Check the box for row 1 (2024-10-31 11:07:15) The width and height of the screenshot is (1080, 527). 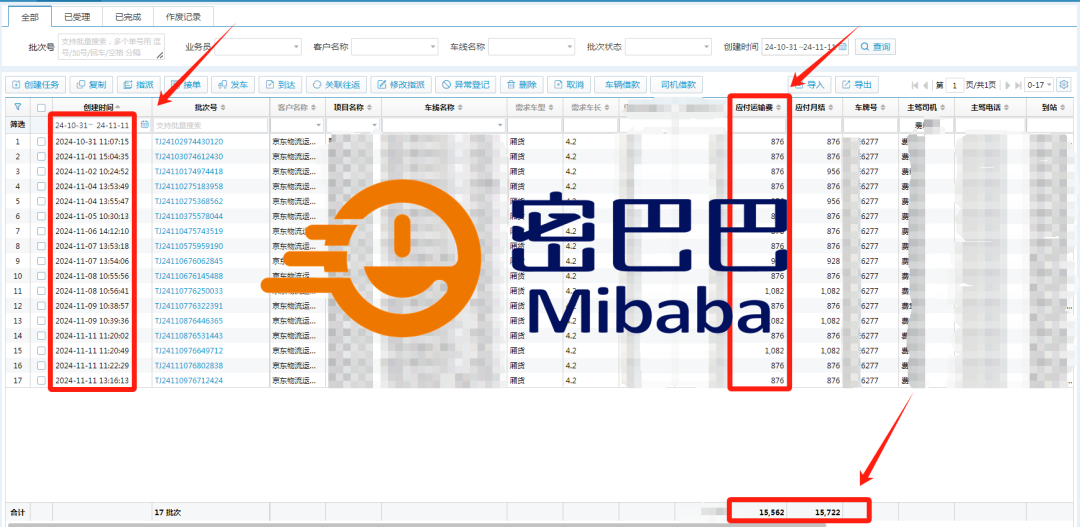coord(41,141)
